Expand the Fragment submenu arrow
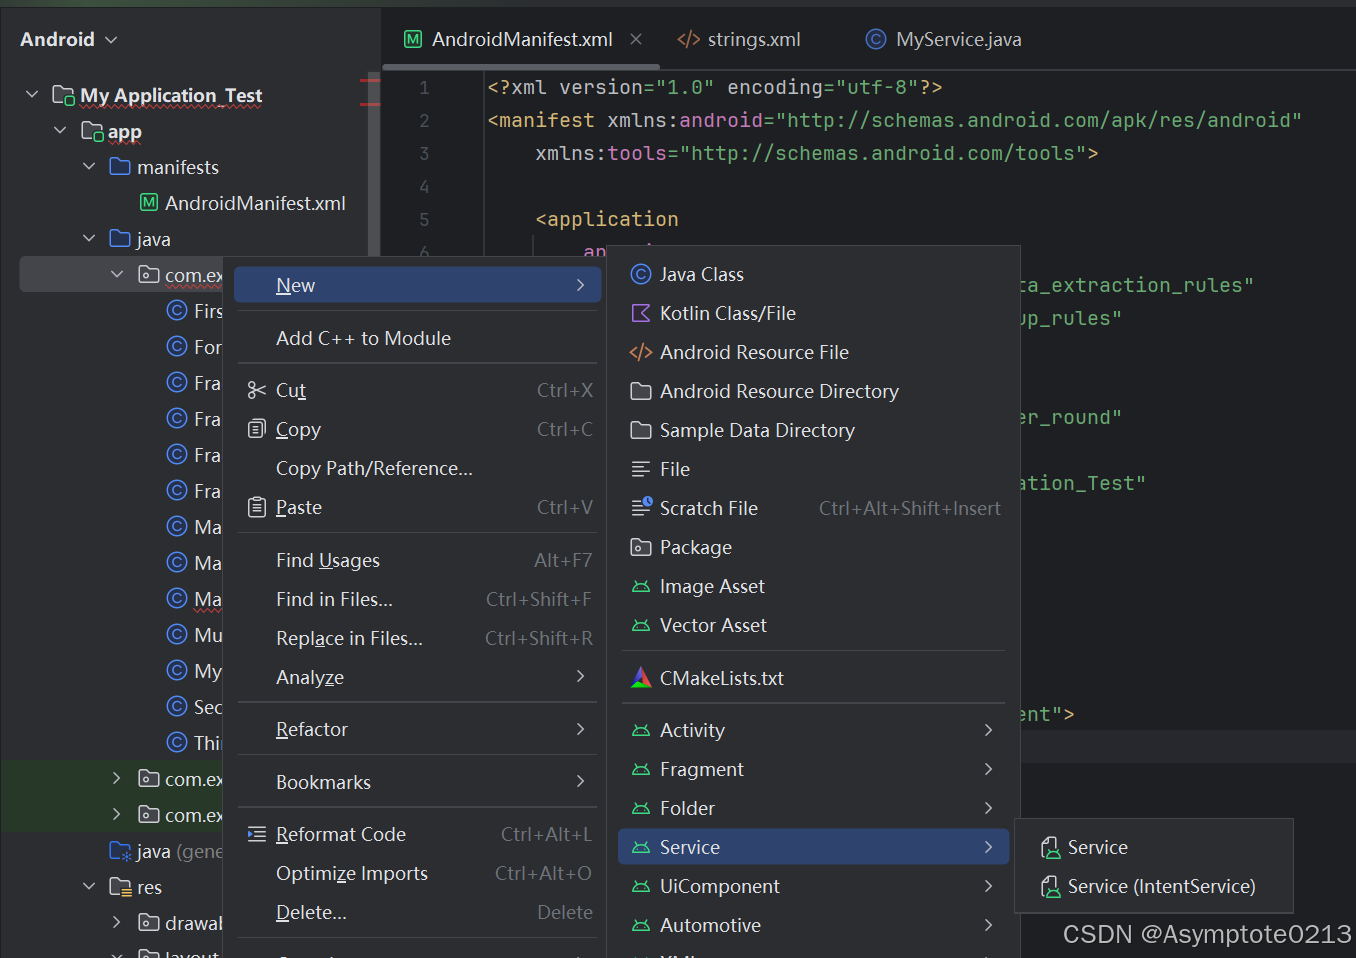This screenshot has width=1356, height=958. point(988,769)
